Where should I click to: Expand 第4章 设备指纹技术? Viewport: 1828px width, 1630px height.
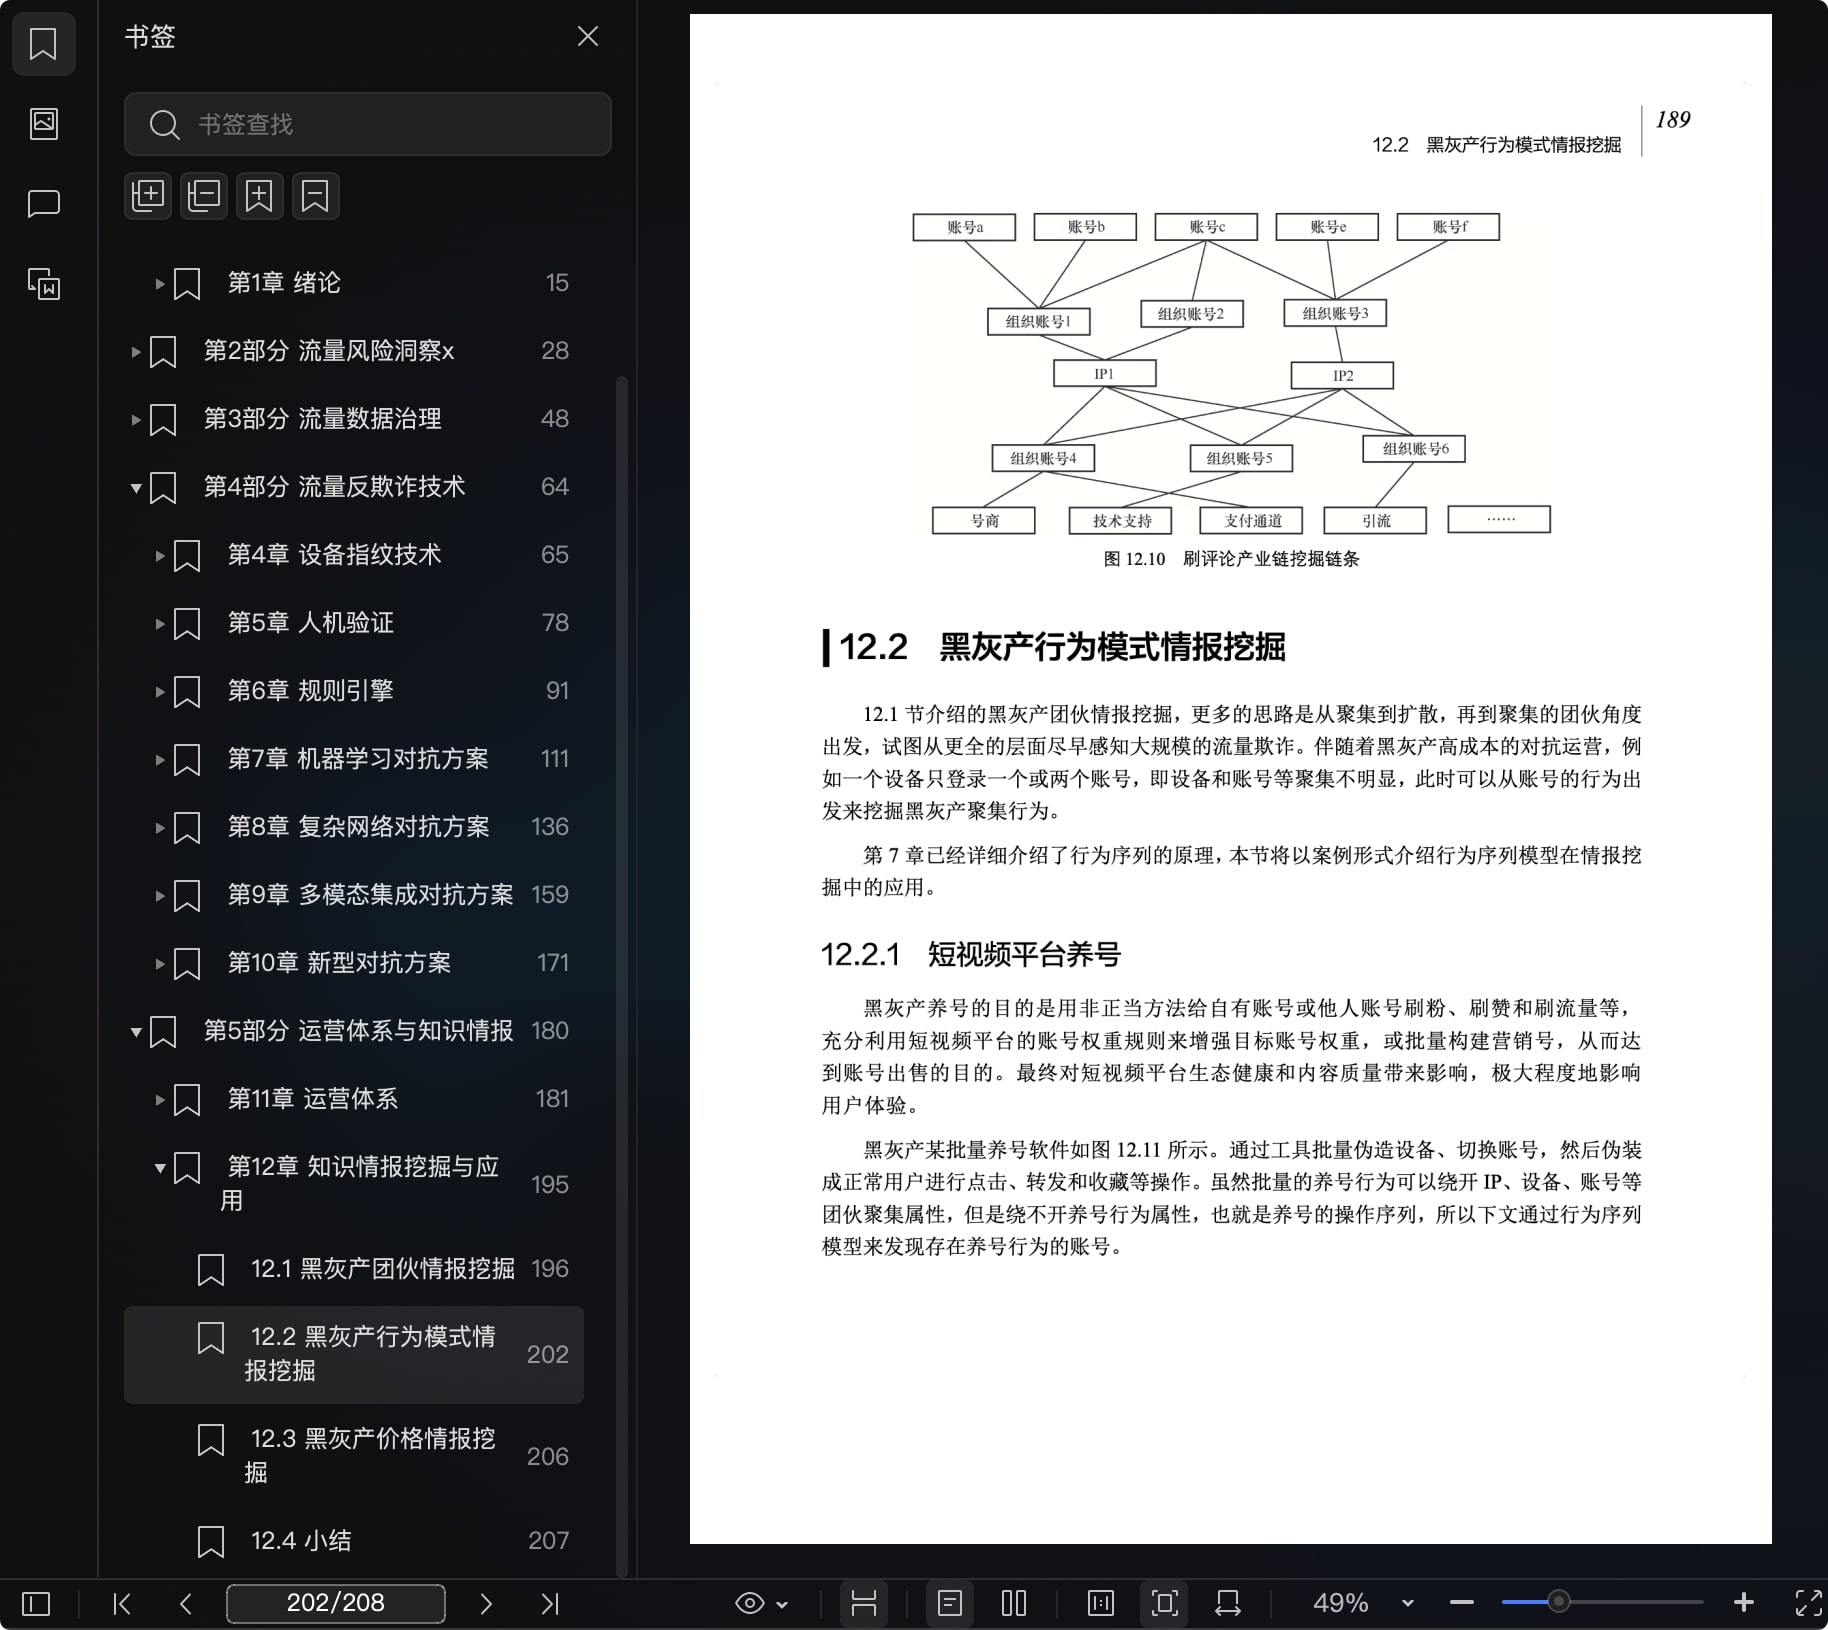tap(159, 556)
